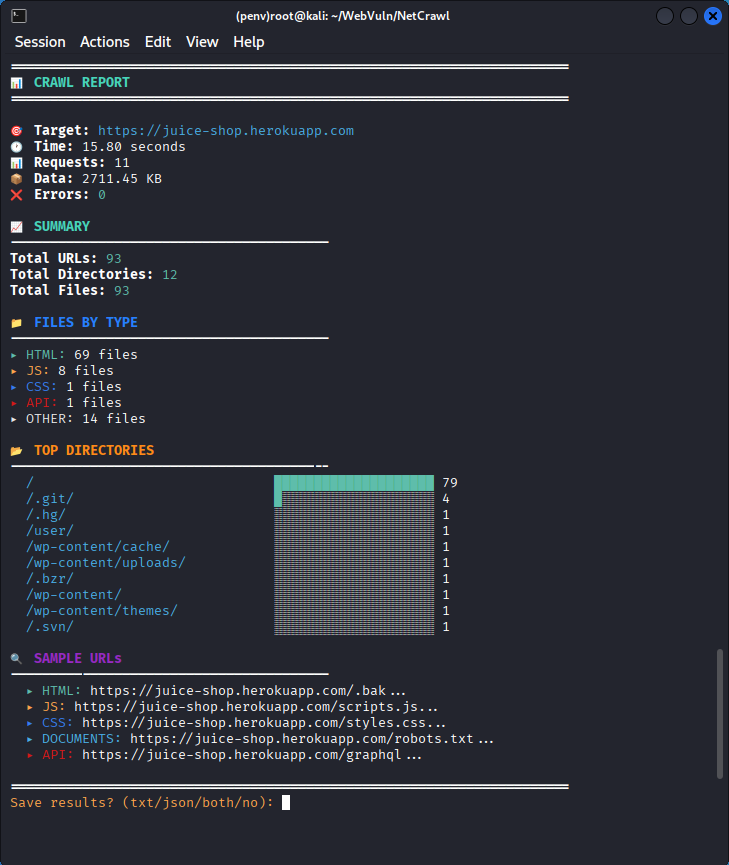729x865 pixels.
Task: Click the folder icon beside Files By Type
Action: pyautogui.click(x=16, y=323)
